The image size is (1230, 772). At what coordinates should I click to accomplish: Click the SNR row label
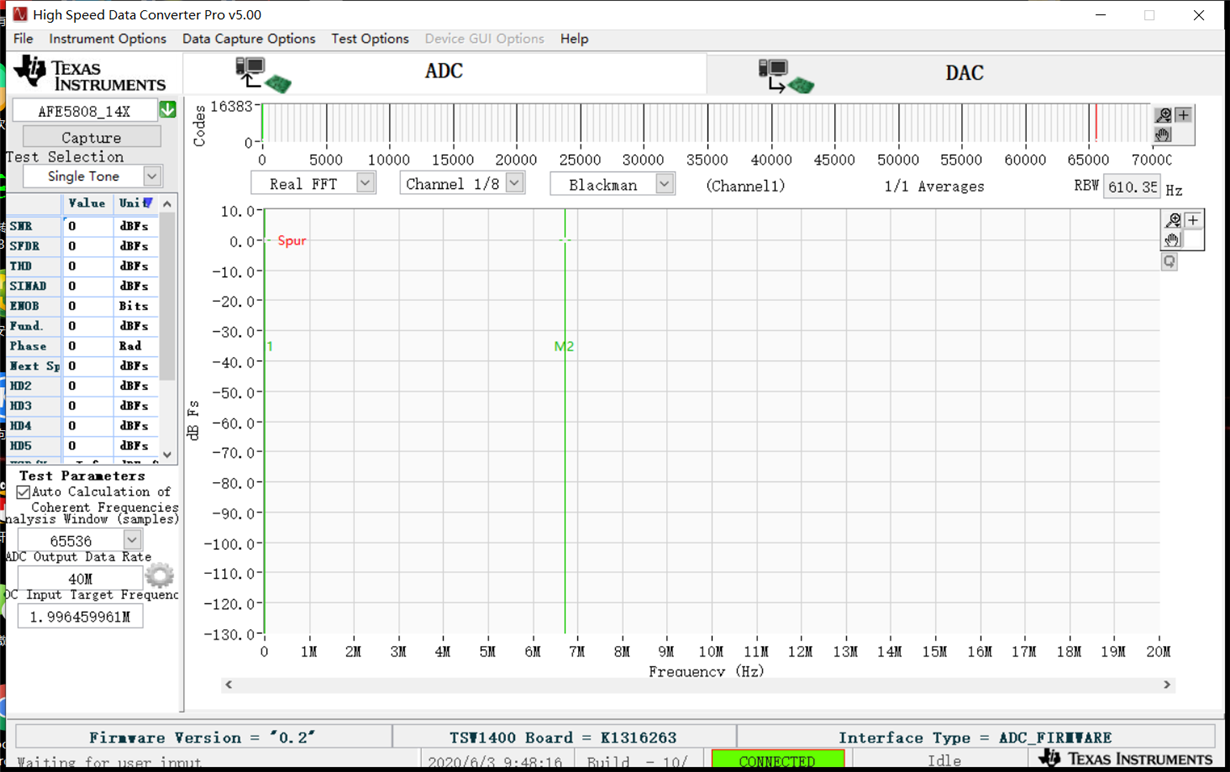pyautogui.click(x=21, y=227)
